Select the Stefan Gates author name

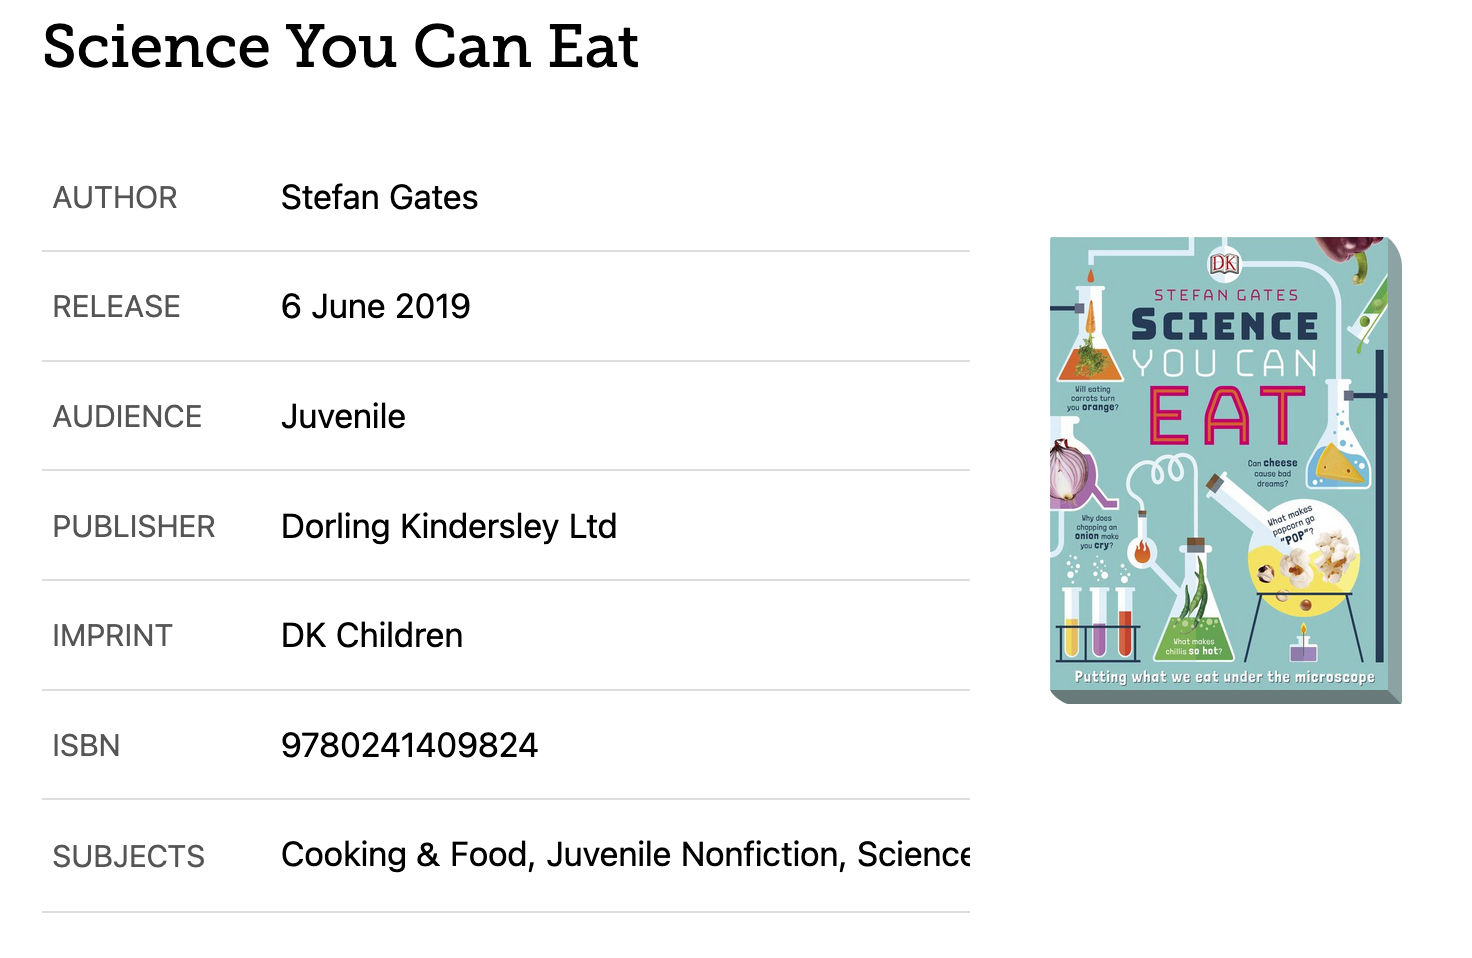click(x=379, y=197)
